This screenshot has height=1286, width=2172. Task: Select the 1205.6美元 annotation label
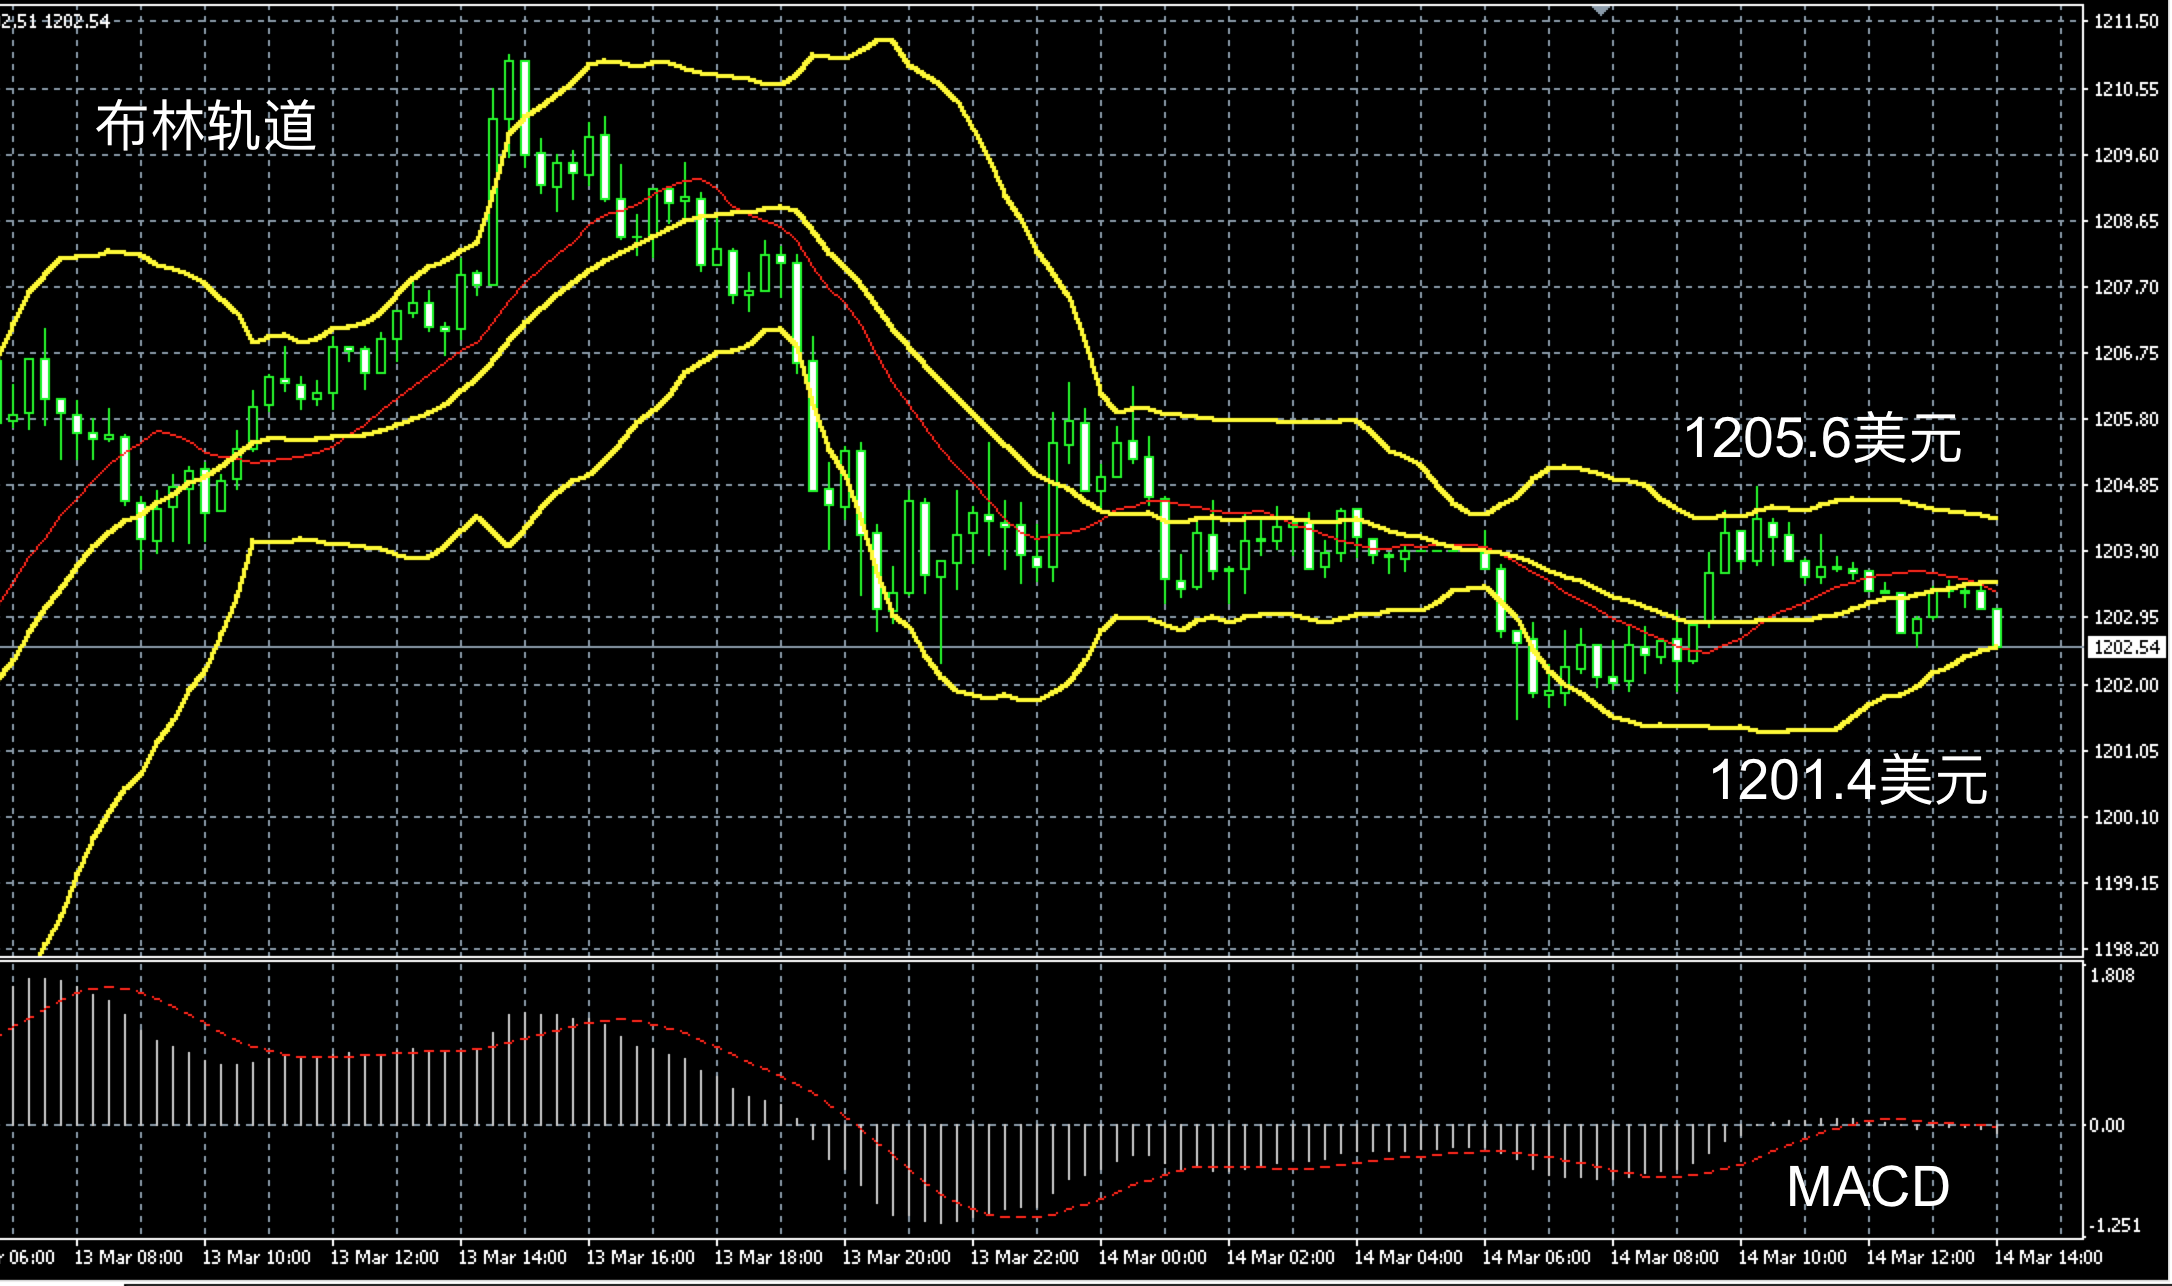click(x=1822, y=439)
